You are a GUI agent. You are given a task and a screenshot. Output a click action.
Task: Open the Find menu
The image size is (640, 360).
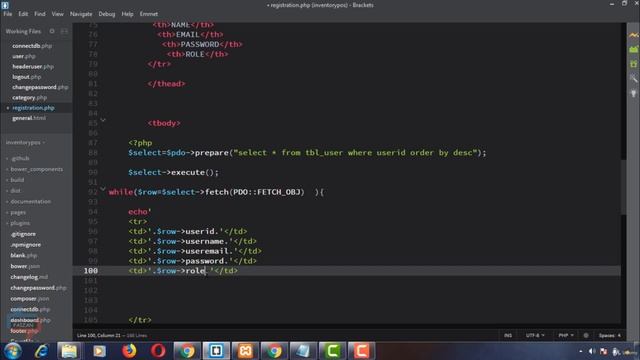coord(40,14)
